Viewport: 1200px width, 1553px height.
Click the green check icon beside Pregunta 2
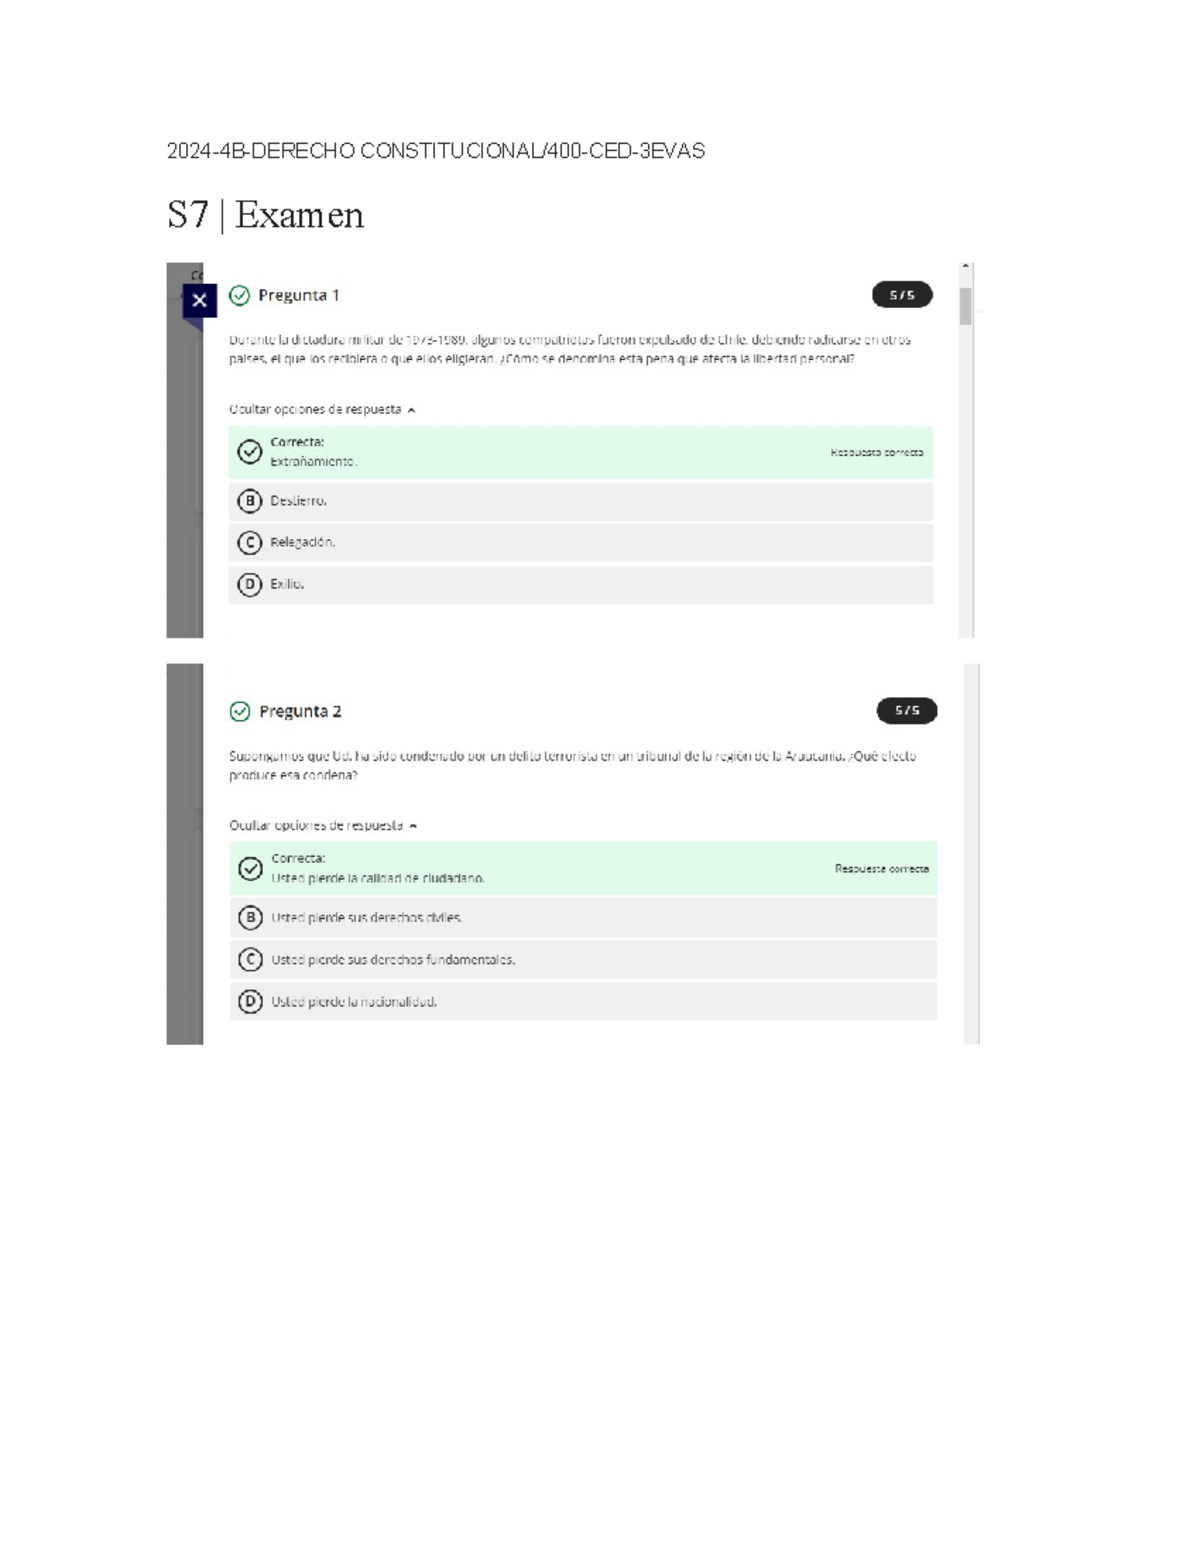pyautogui.click(x=240, y=711)
